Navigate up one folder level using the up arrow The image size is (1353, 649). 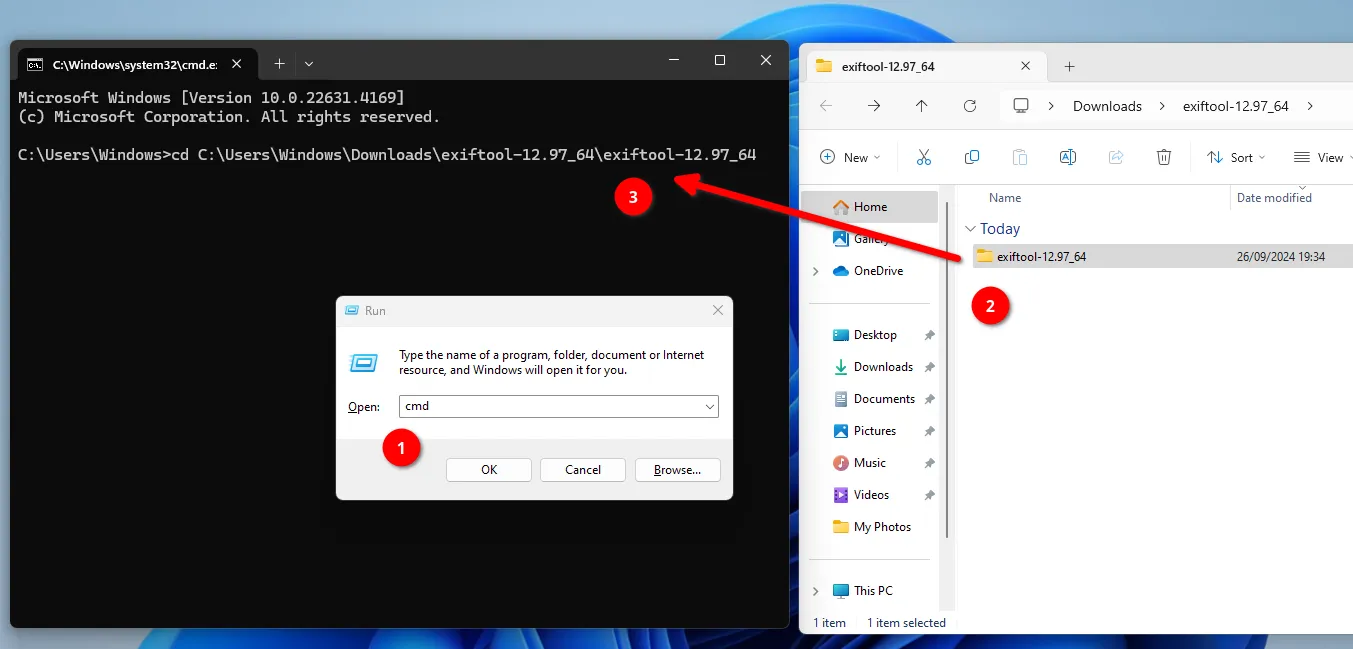[921, 106]
